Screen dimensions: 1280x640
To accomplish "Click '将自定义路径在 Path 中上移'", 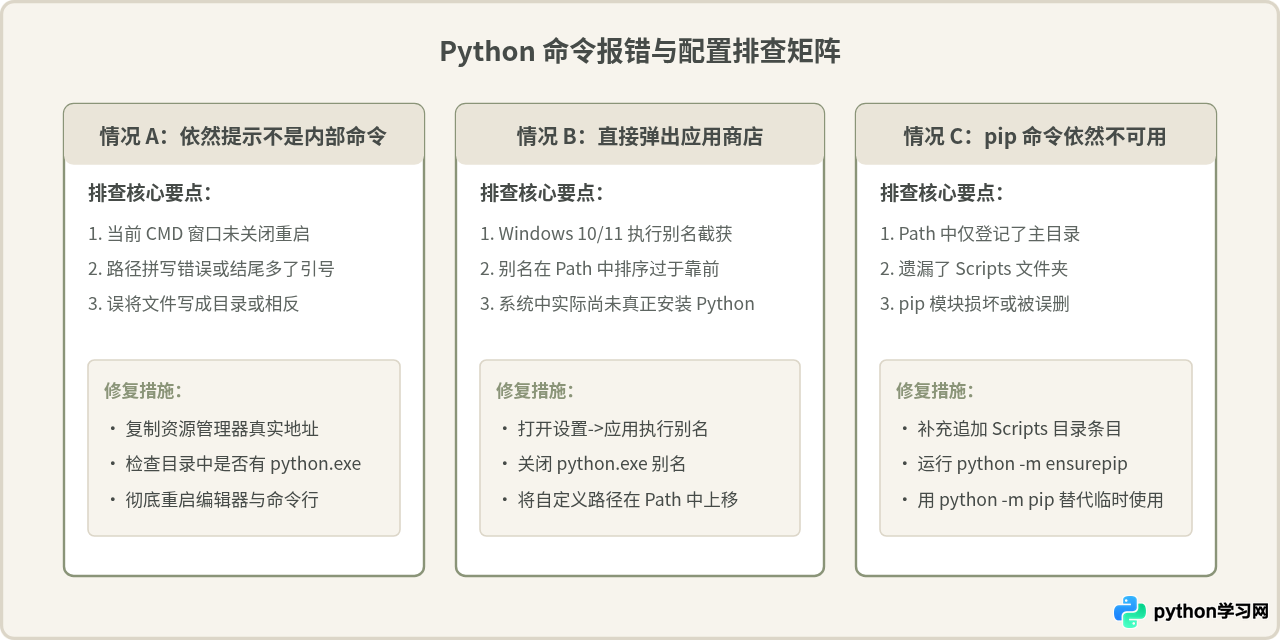I will click(x=628, y=499).
